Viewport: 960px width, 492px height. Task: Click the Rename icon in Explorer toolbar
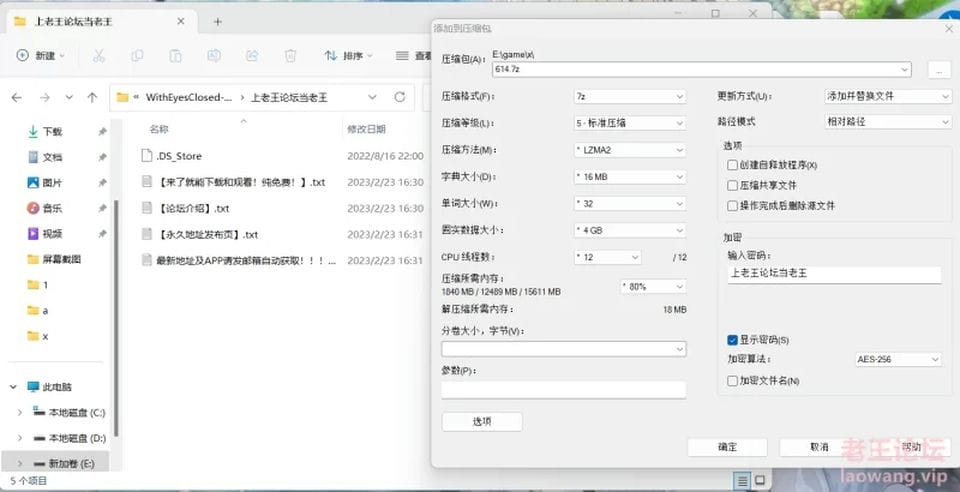point(214,56)
